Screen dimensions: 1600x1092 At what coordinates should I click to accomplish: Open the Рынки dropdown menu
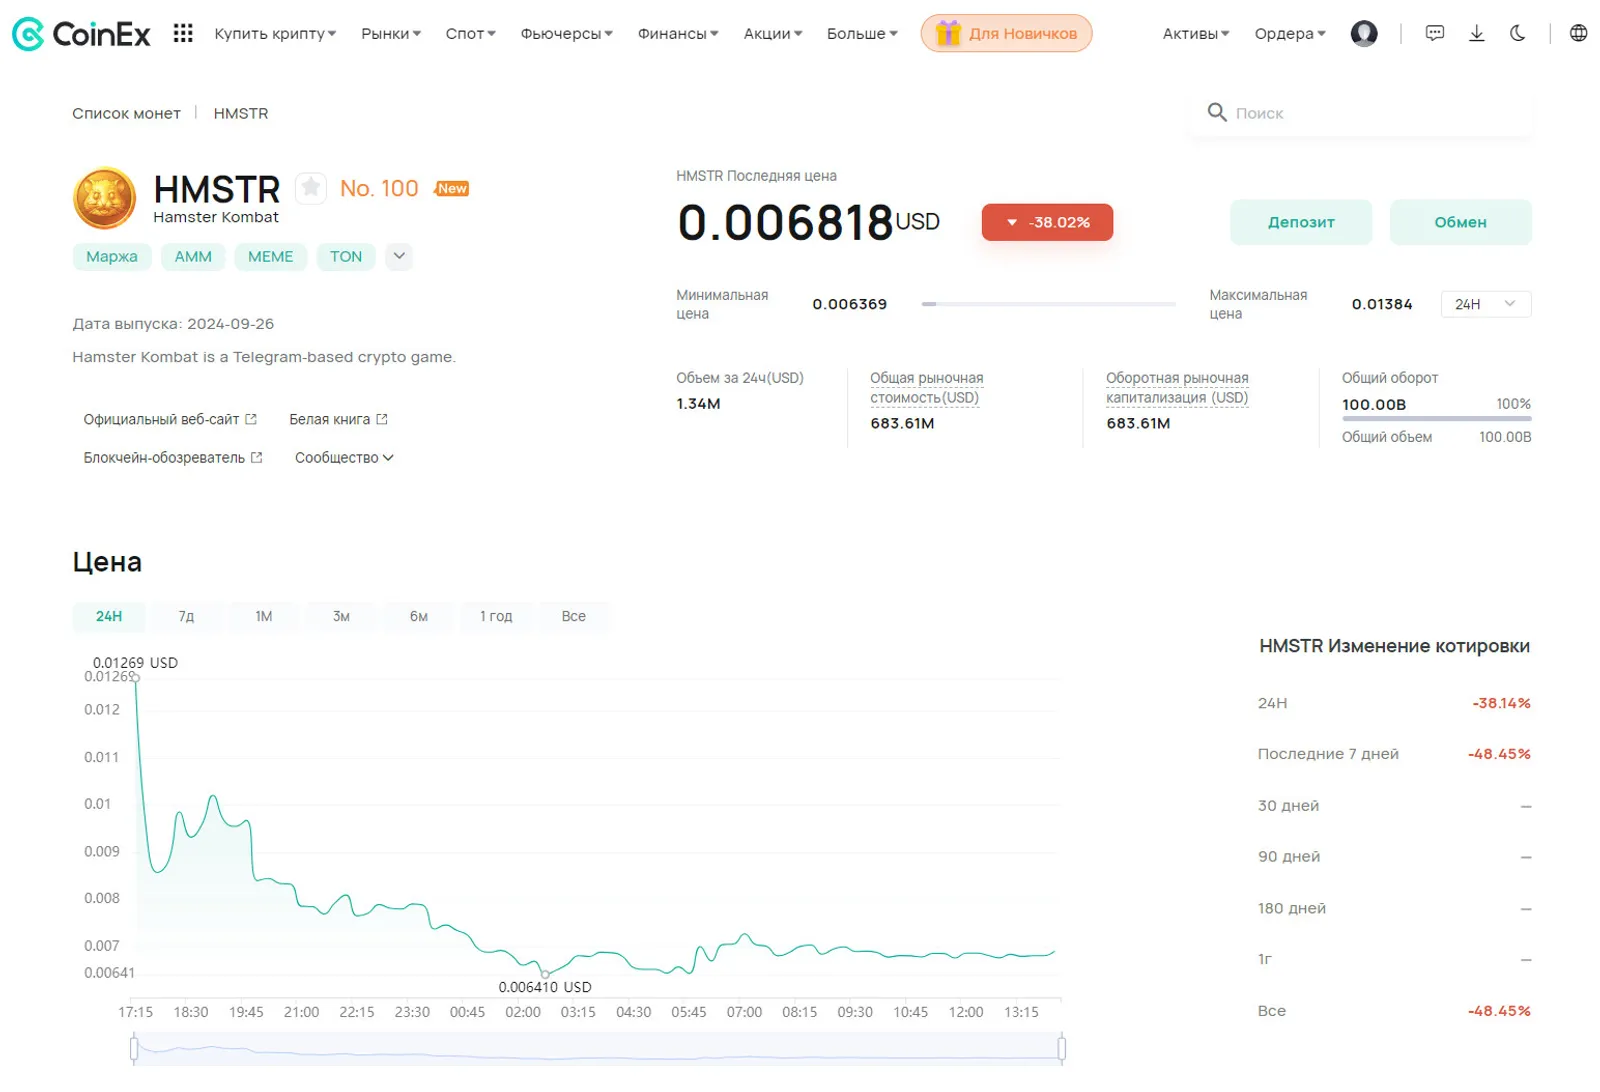point(391,34)
